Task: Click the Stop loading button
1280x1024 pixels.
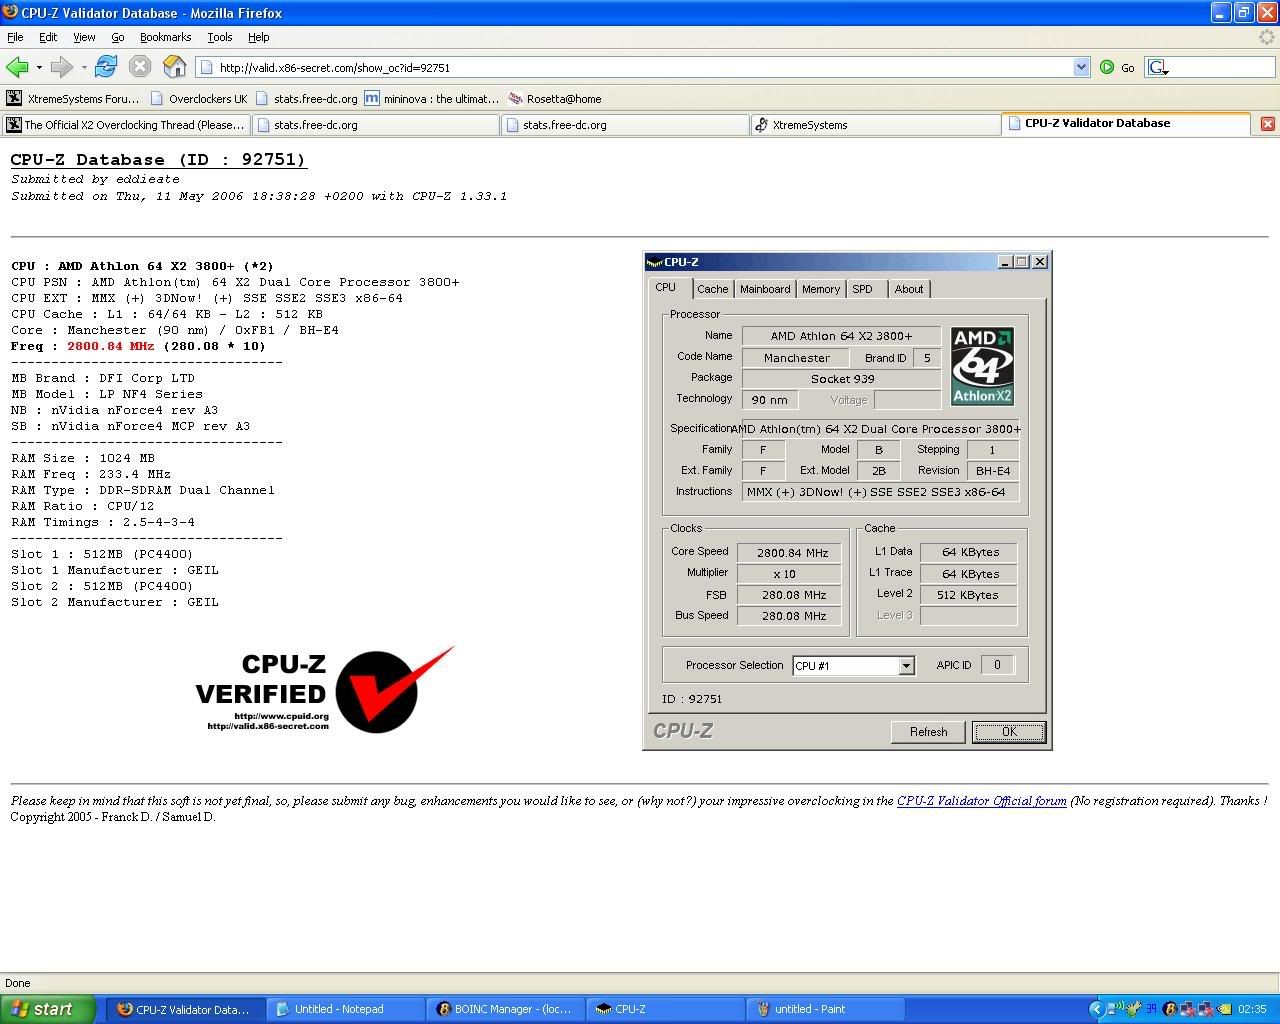Action: (140, 67)
